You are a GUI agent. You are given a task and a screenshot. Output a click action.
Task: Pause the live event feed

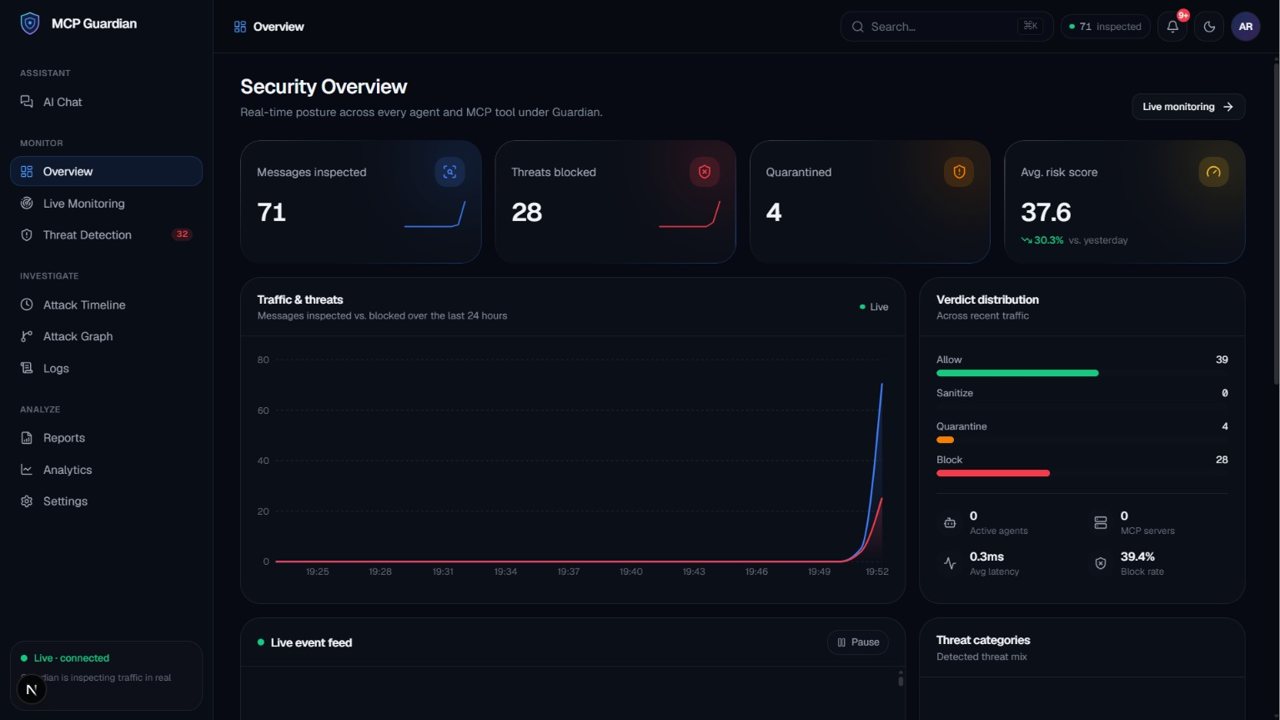coord(858,642)
